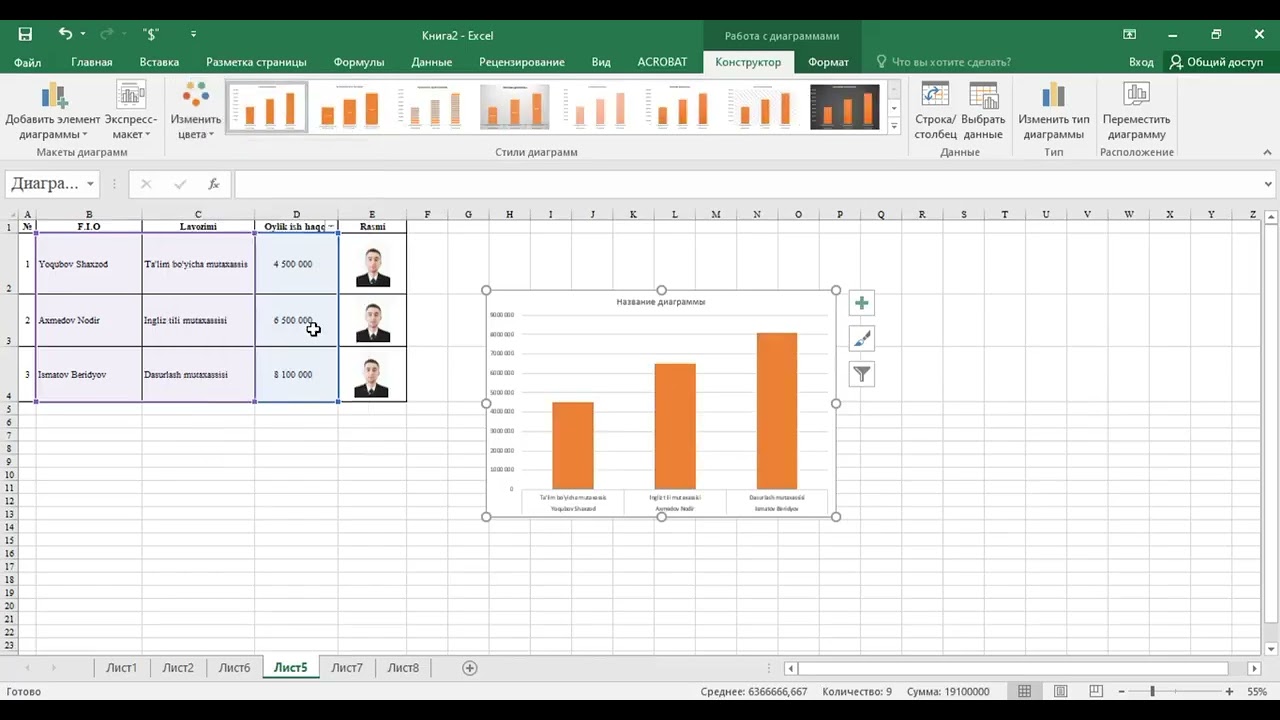Click Изменить тип диаграммы
Screen dimensions: 1280x720
click(x=1054, y=111)
